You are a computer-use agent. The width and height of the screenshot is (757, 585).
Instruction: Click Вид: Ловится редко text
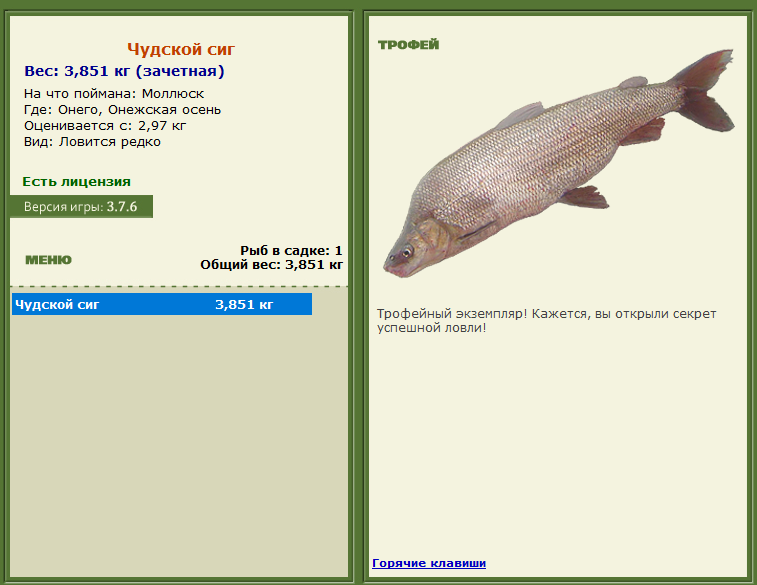coord(92,141)
